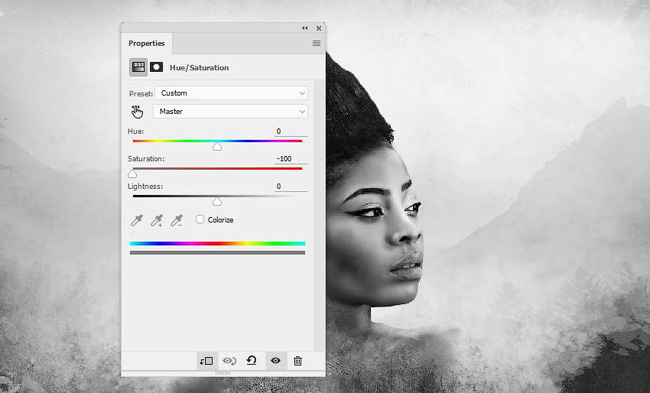Open the Properties panel menu
The width and height of the screenshot is (650, 393).
point(316,43)
